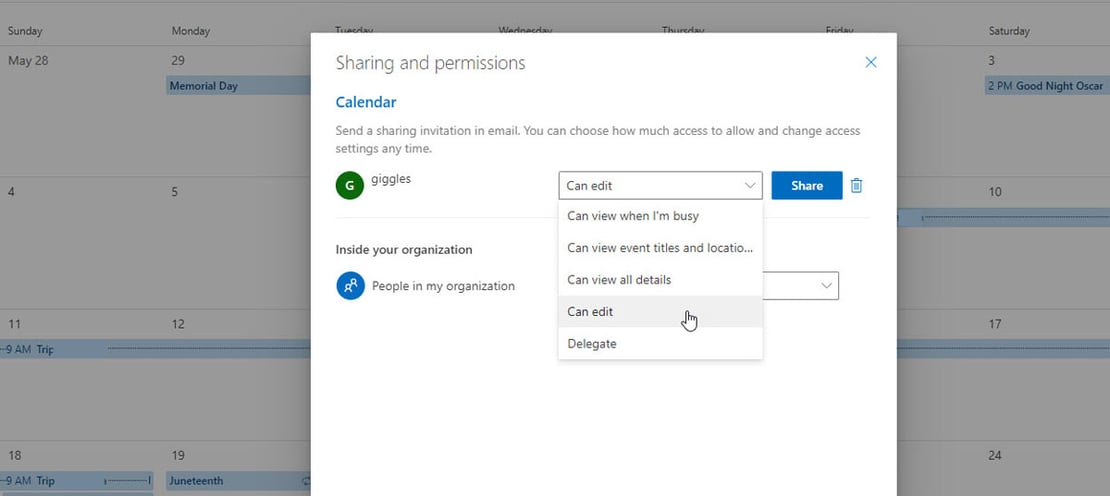Click the People in my organization icon

350,286
